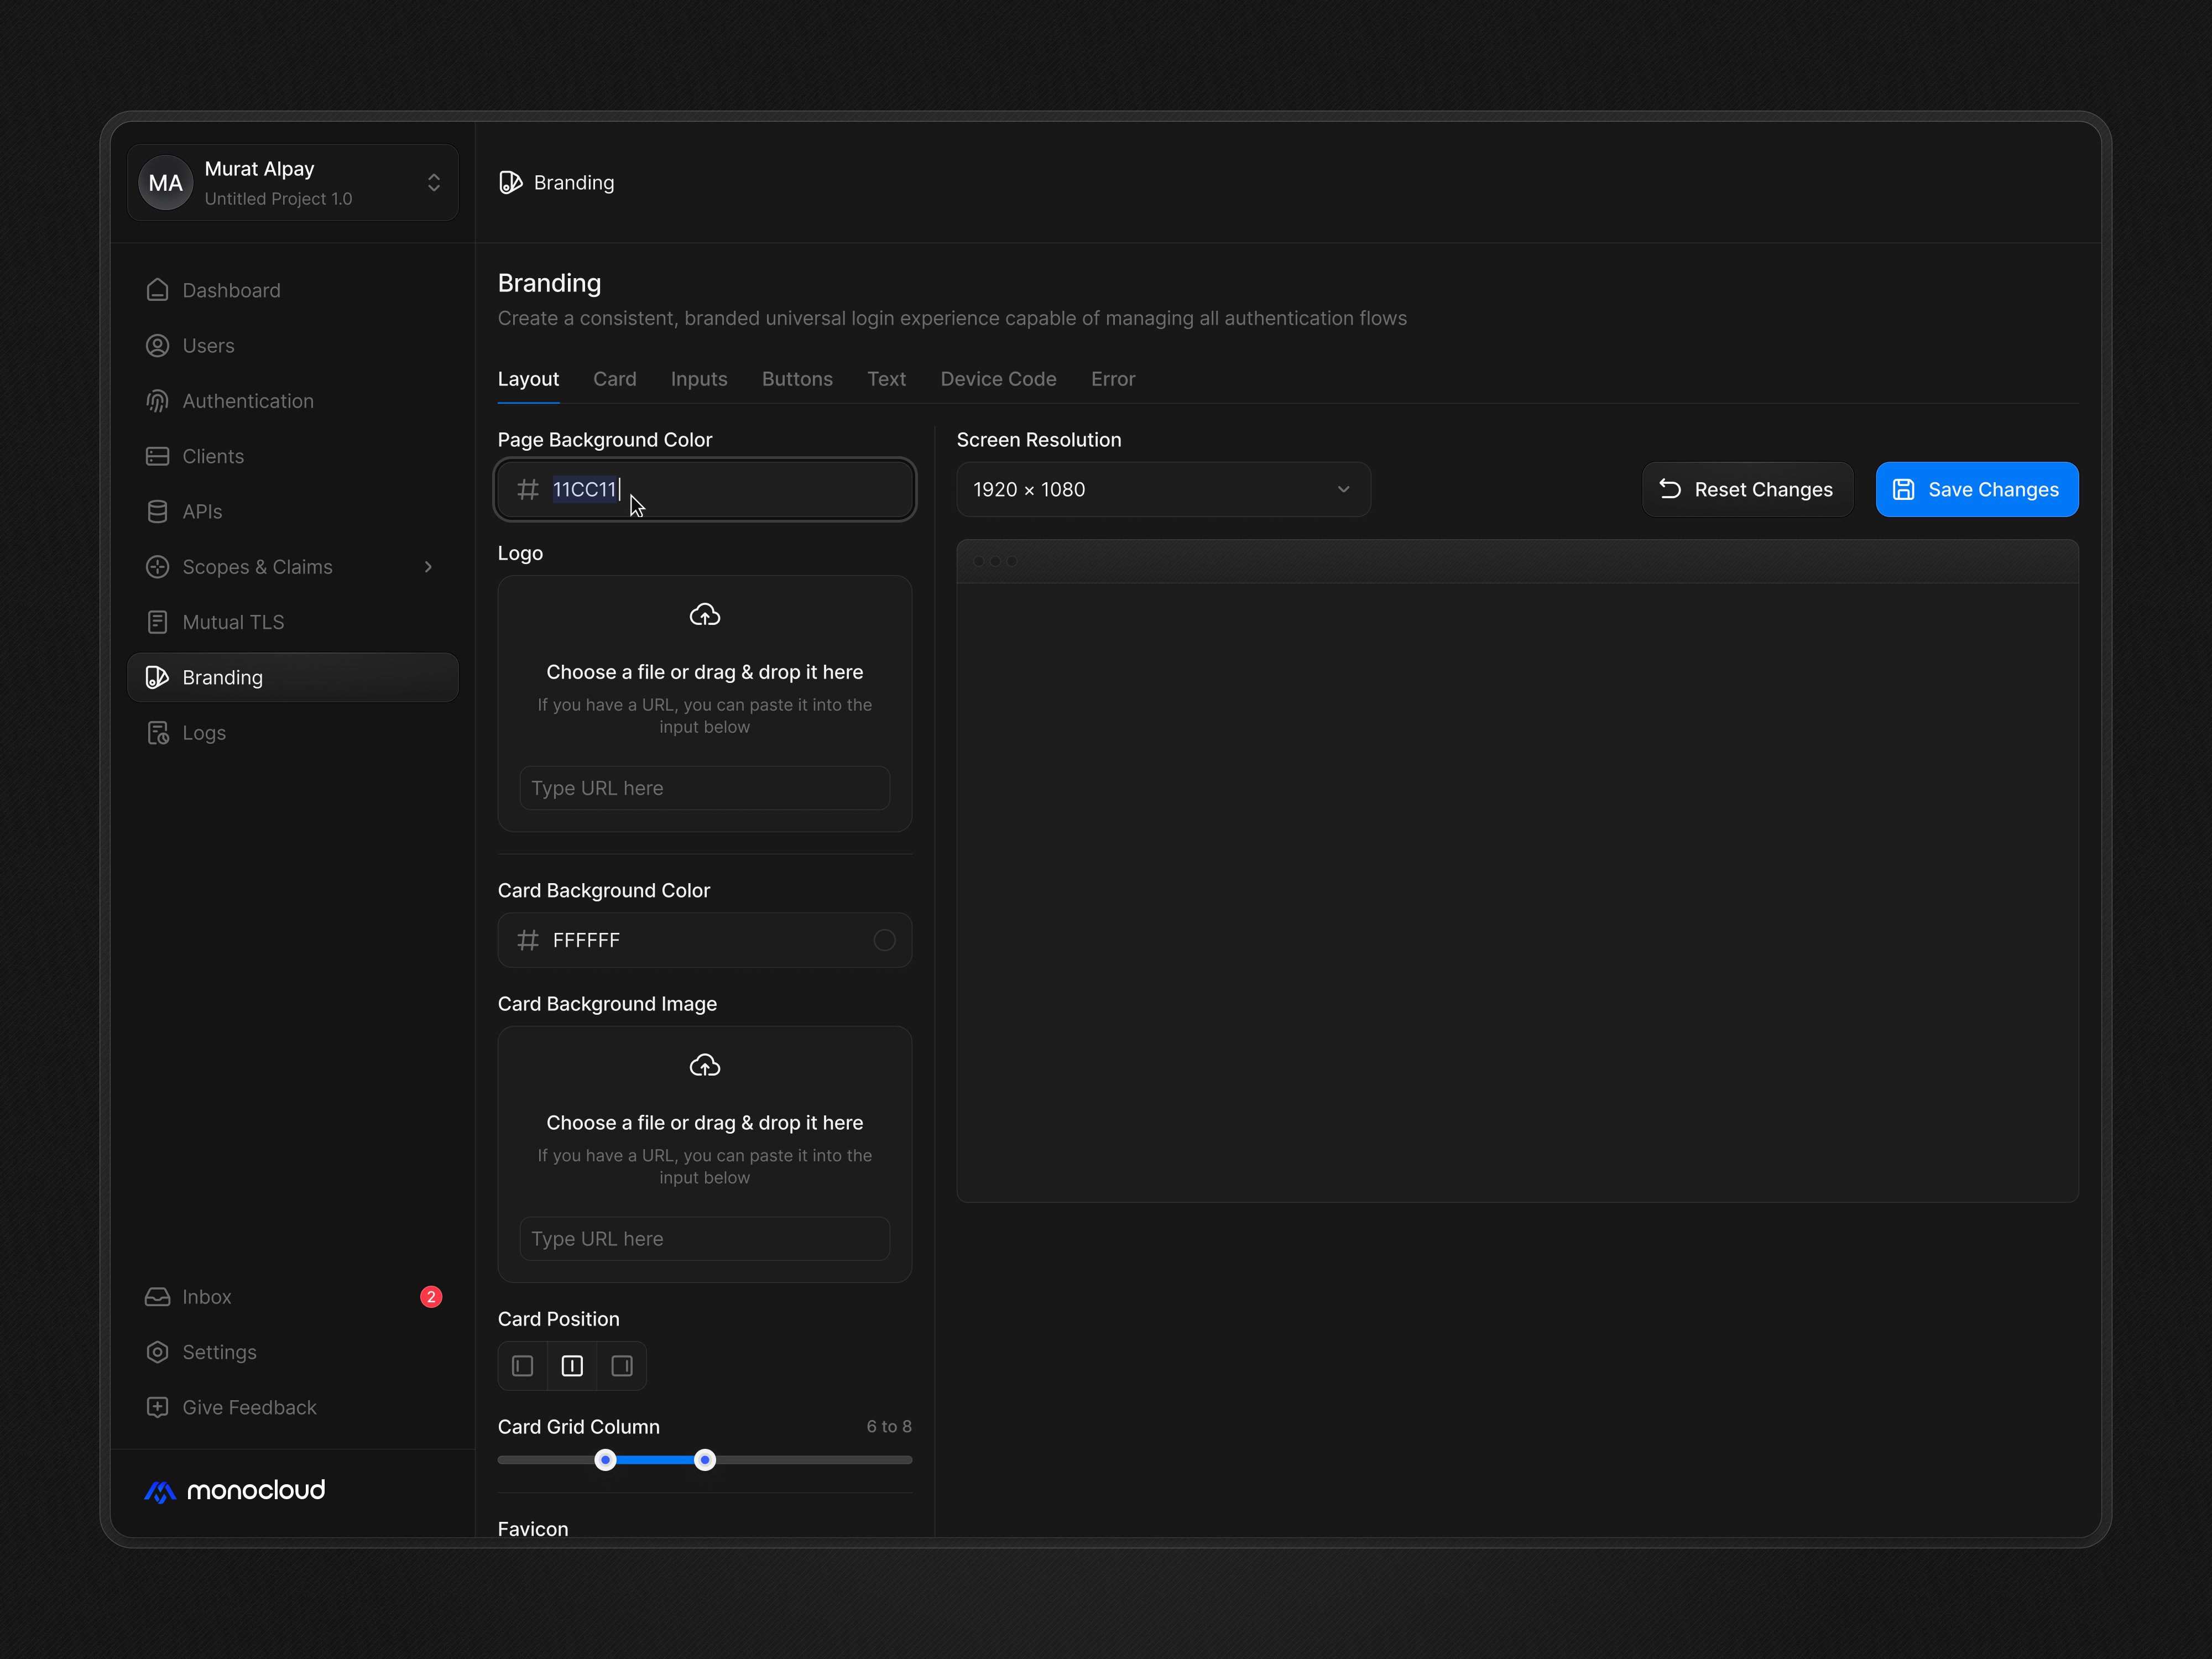Open Clients from the sidebar
Screen dimensions: 2212x1659
(293, 456)
